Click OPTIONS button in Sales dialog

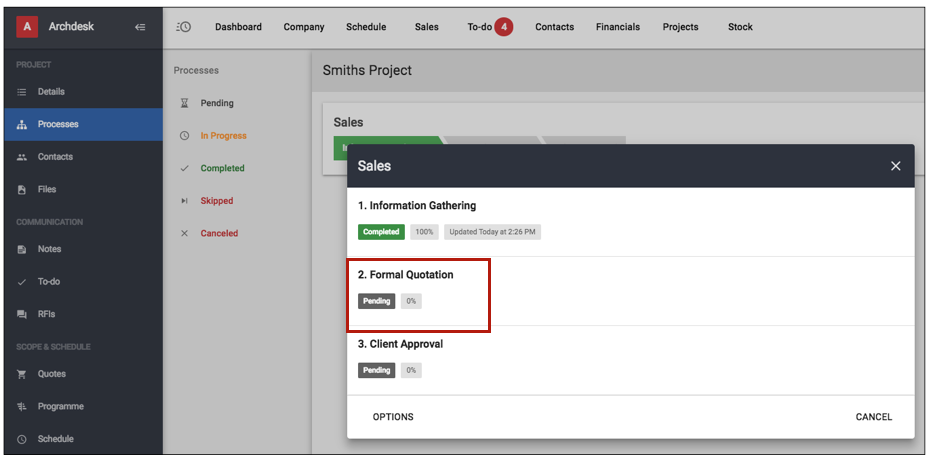(393, 417)
